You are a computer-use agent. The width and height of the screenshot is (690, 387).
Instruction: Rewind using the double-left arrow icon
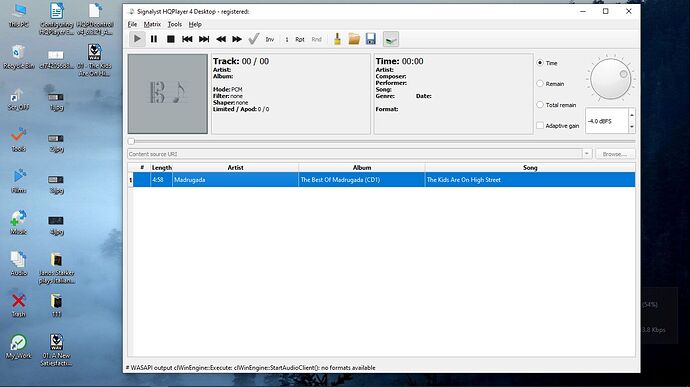click(220, 39)
